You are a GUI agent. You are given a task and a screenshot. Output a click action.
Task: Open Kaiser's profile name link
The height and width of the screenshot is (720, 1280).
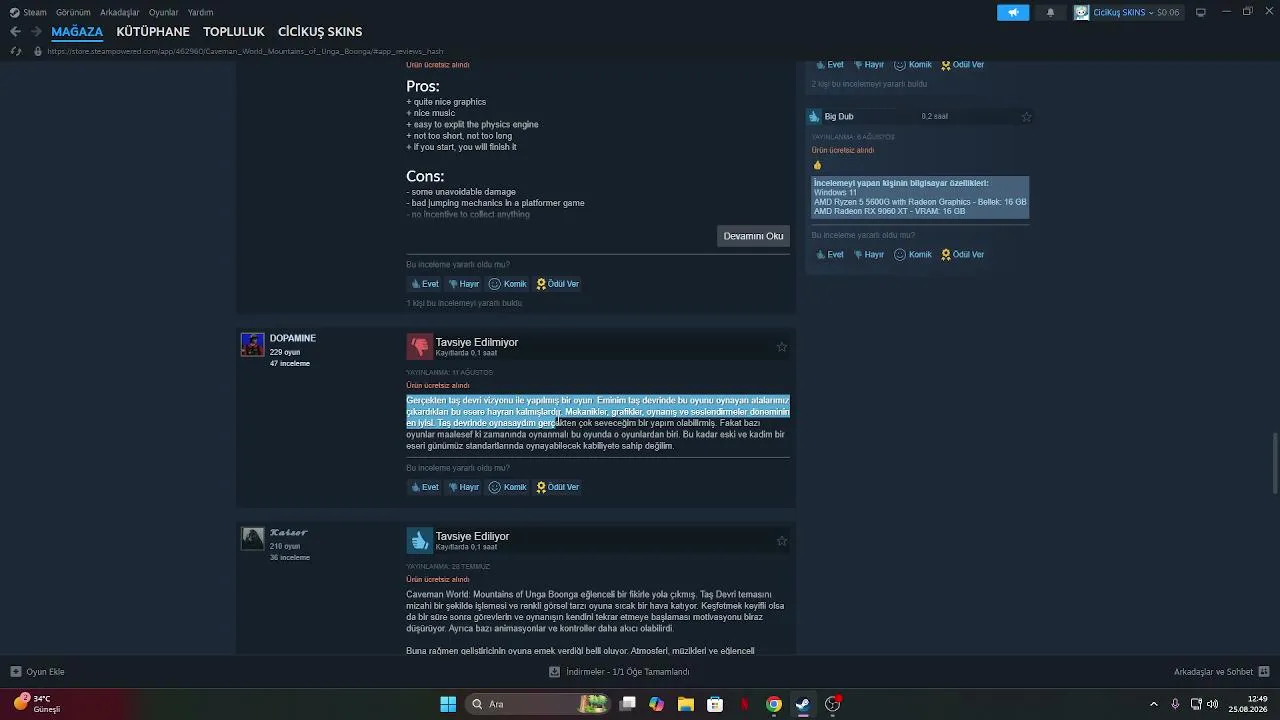(x=288, y=532)
